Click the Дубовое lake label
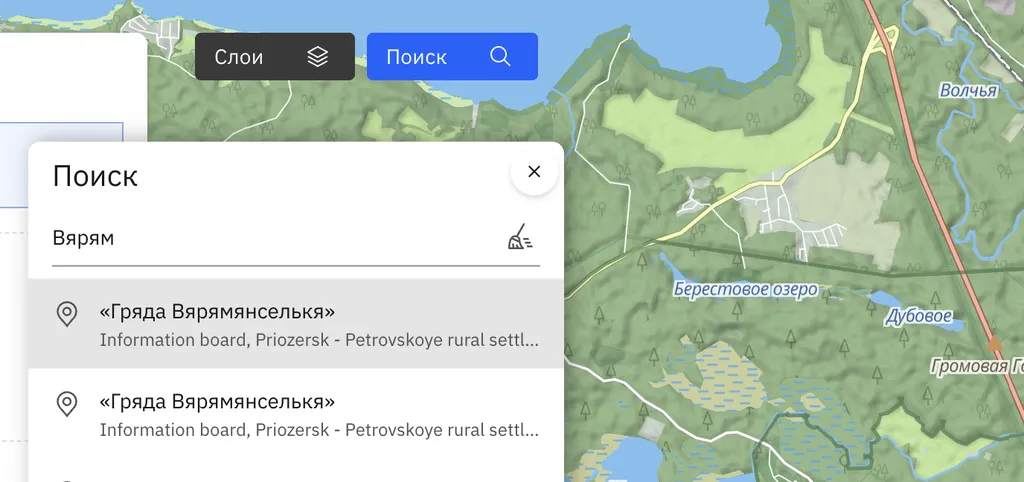This screenshot has height=482, width=1024. coord(918,318)
